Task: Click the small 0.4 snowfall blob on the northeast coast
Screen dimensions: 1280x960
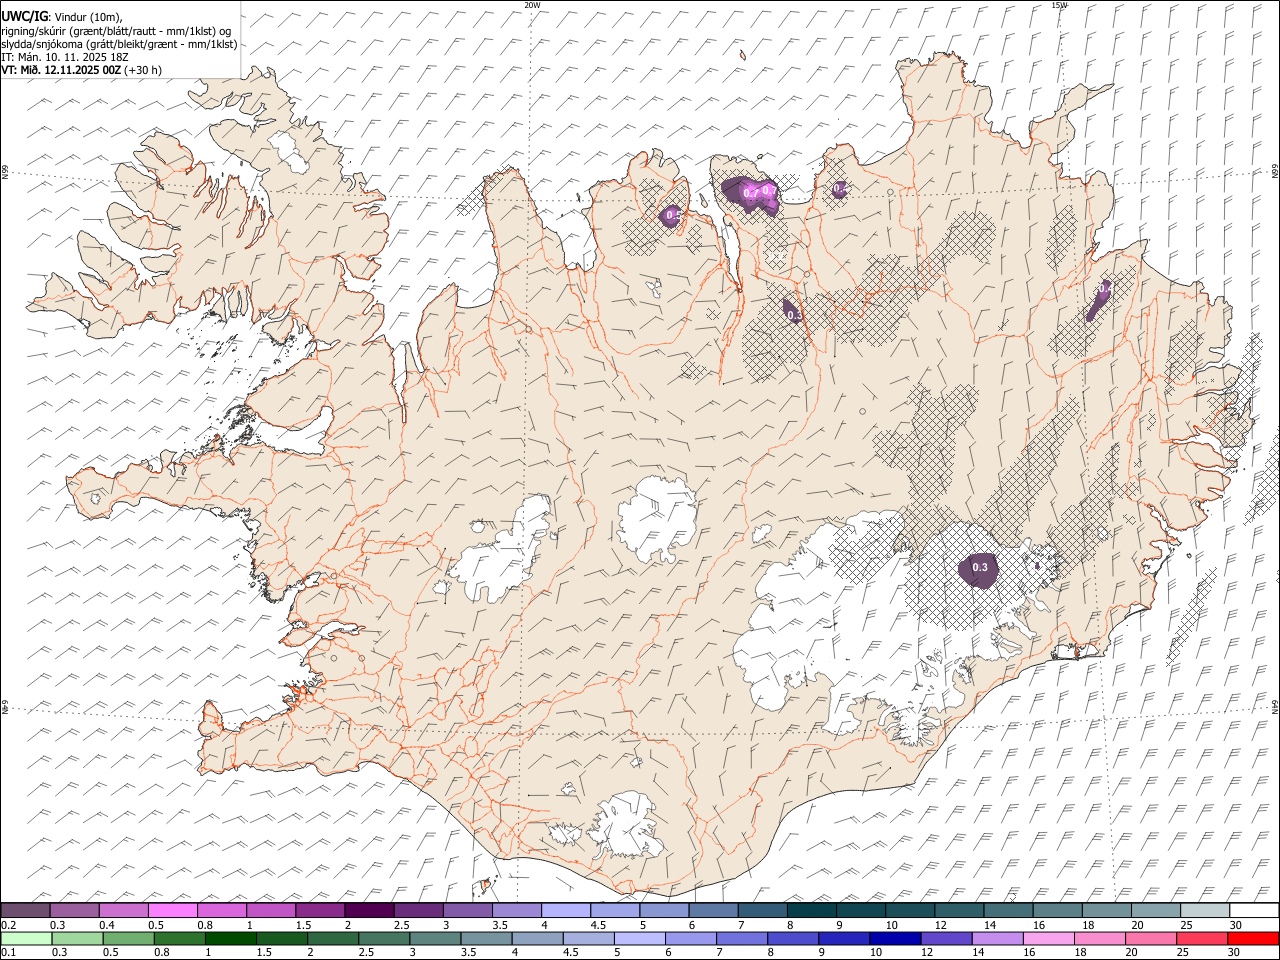Action: (839, 189)
